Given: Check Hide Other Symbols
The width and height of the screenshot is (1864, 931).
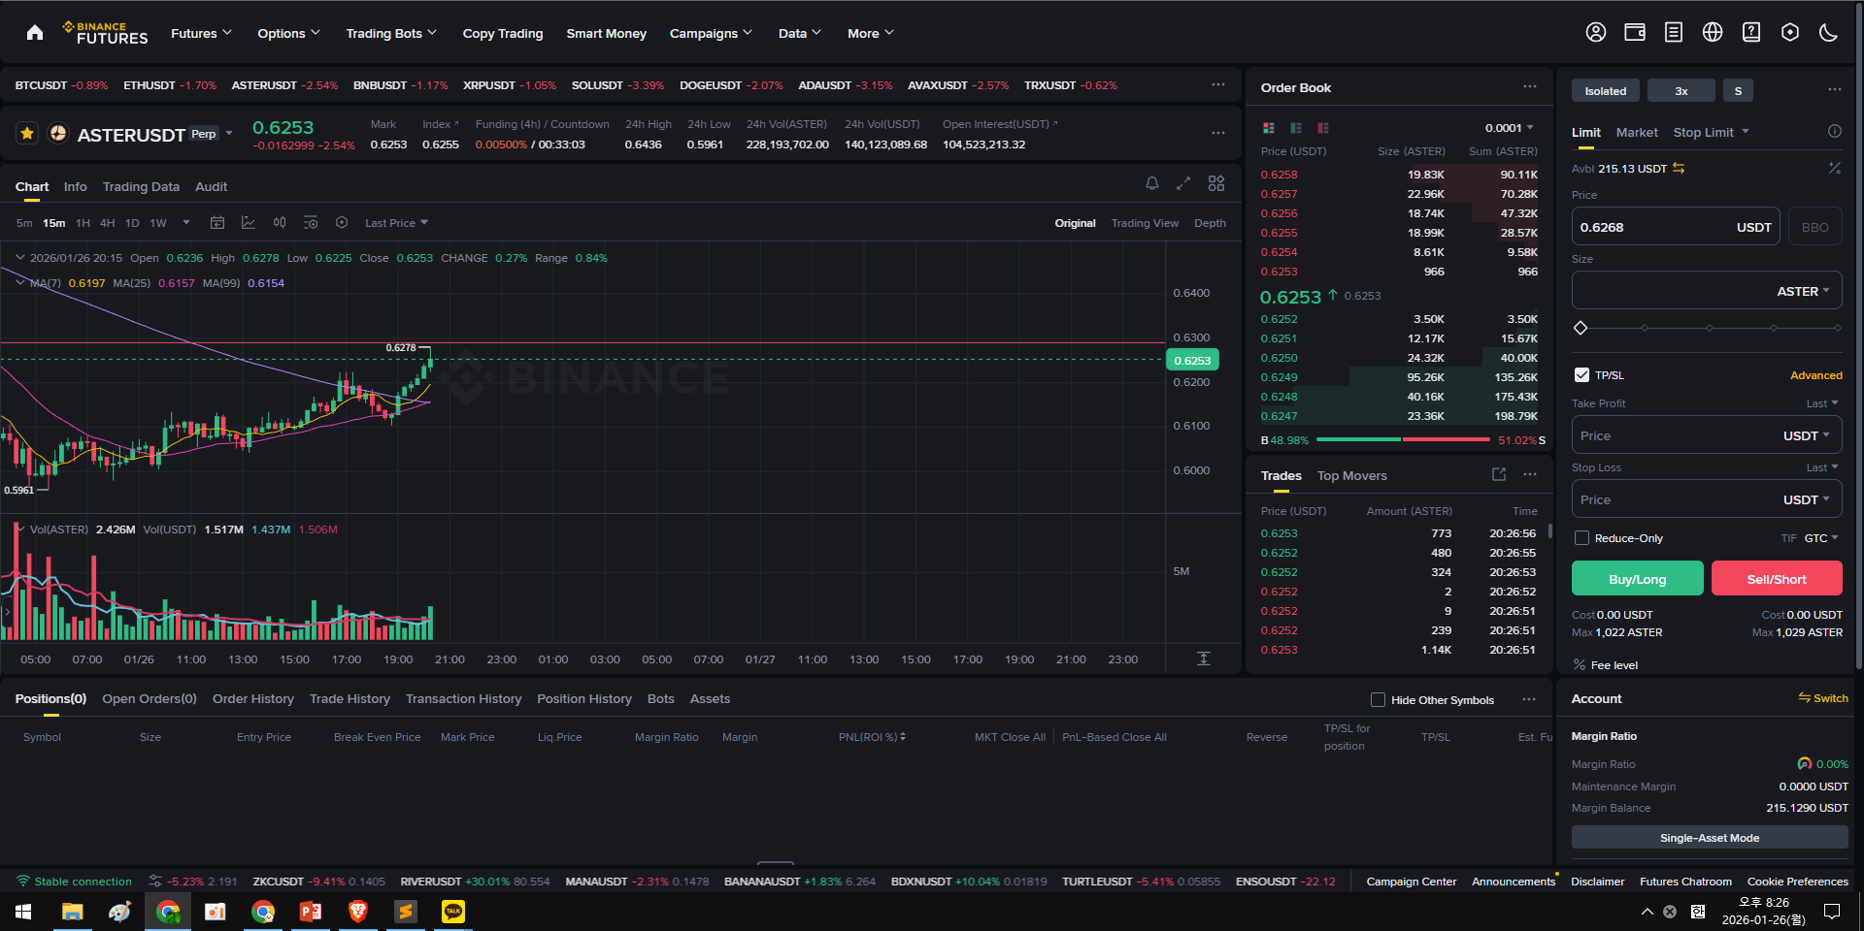Looking at the screenshot, I should tap(1378, 700).
